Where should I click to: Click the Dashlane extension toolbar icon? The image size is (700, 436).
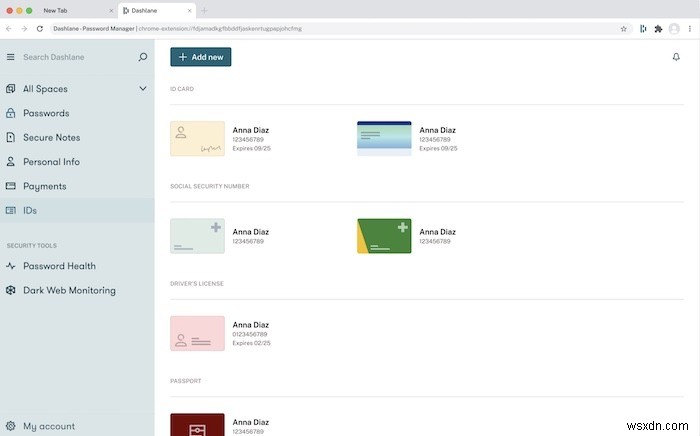[x=643, y=29]
